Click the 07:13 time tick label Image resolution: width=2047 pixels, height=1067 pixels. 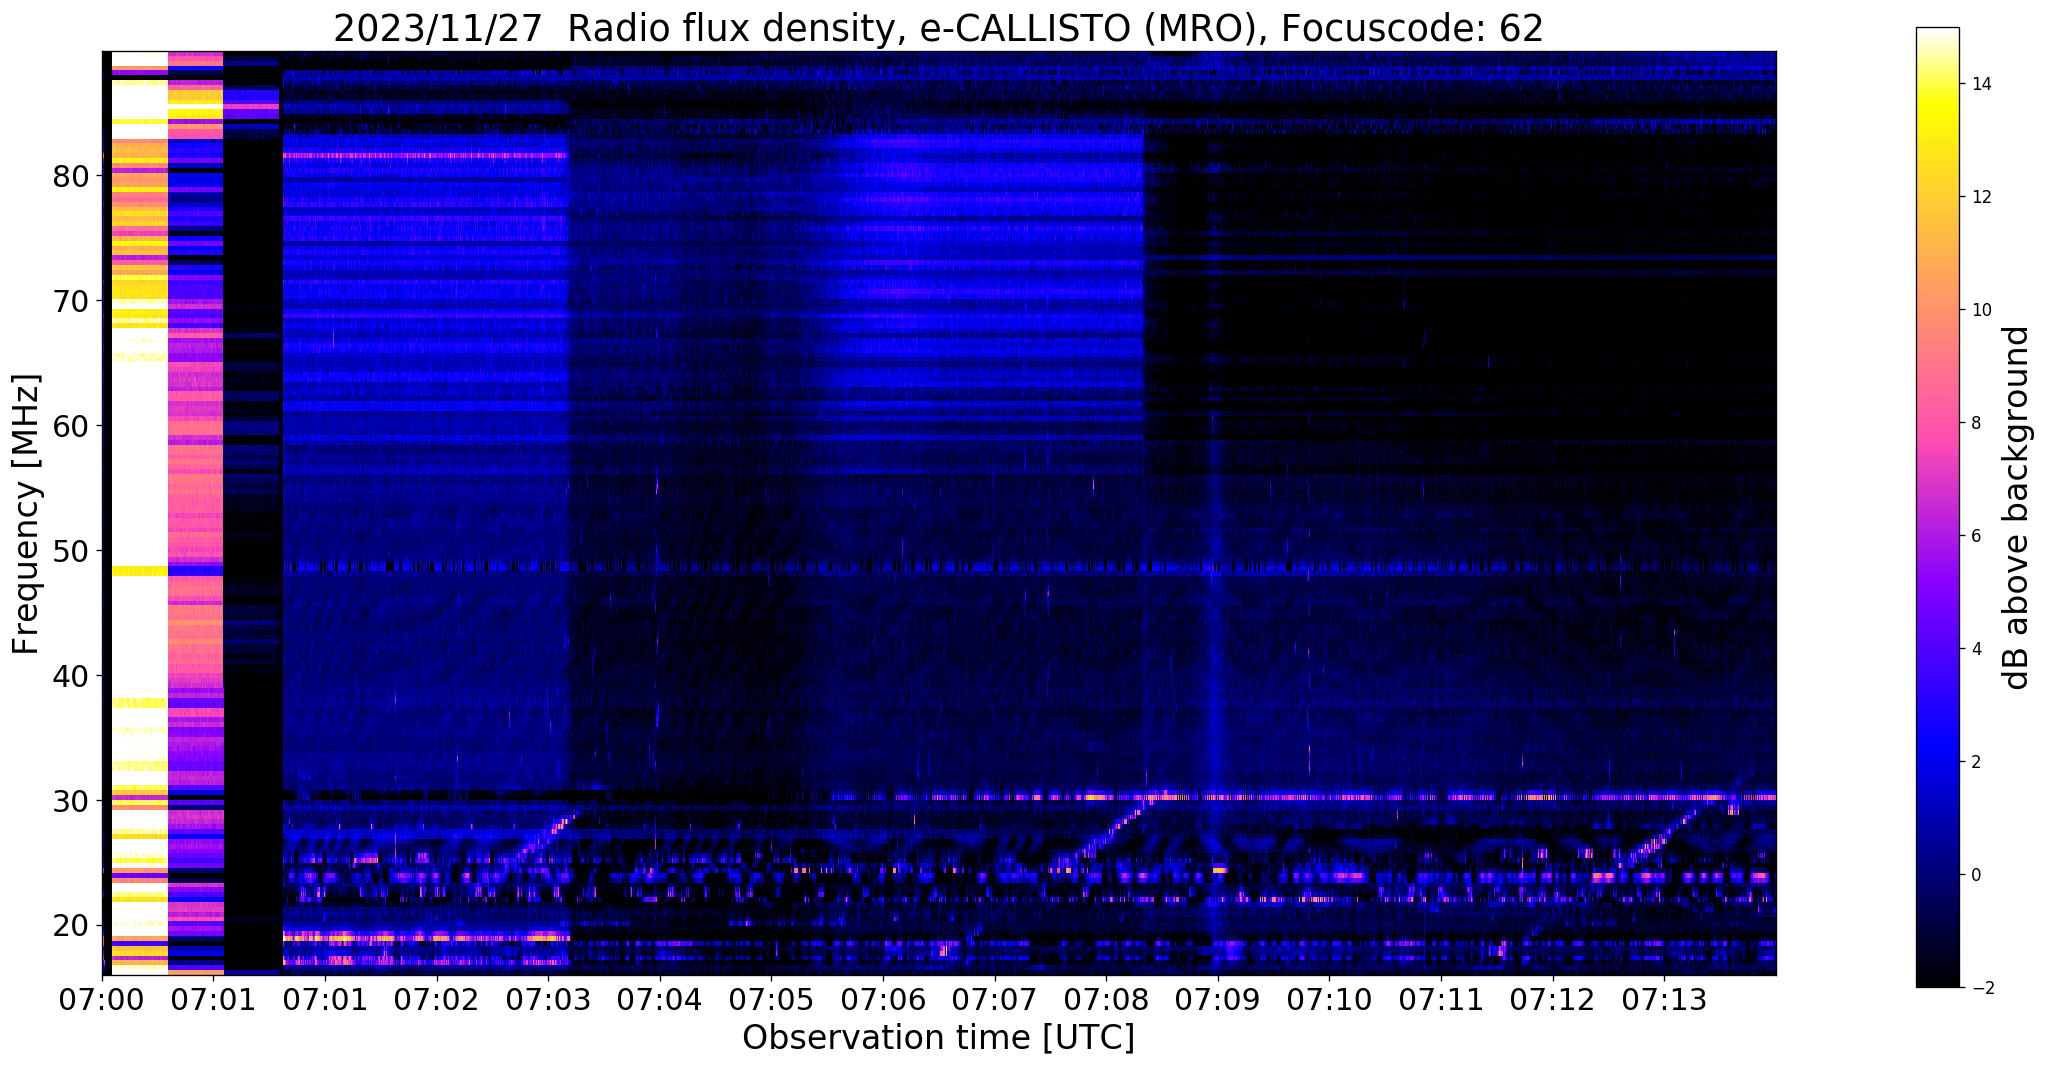(x=1665, y=999)
